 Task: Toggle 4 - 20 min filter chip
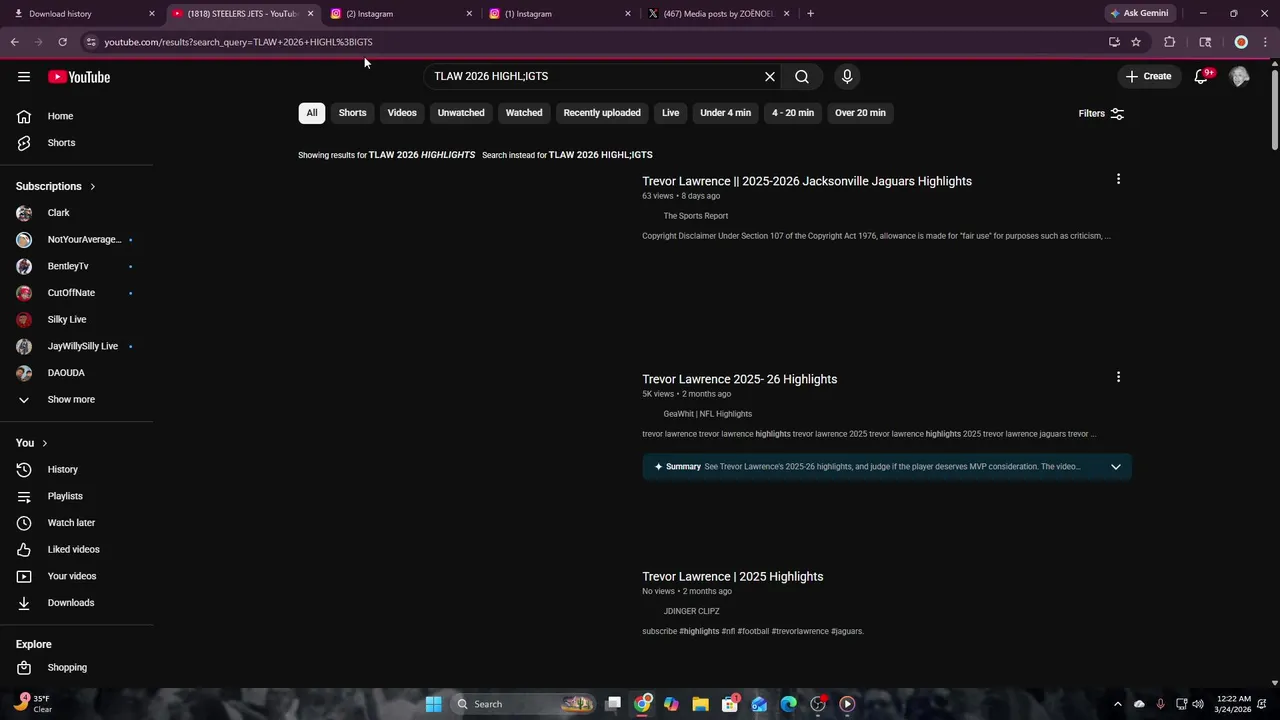click(x=793, y=113)
